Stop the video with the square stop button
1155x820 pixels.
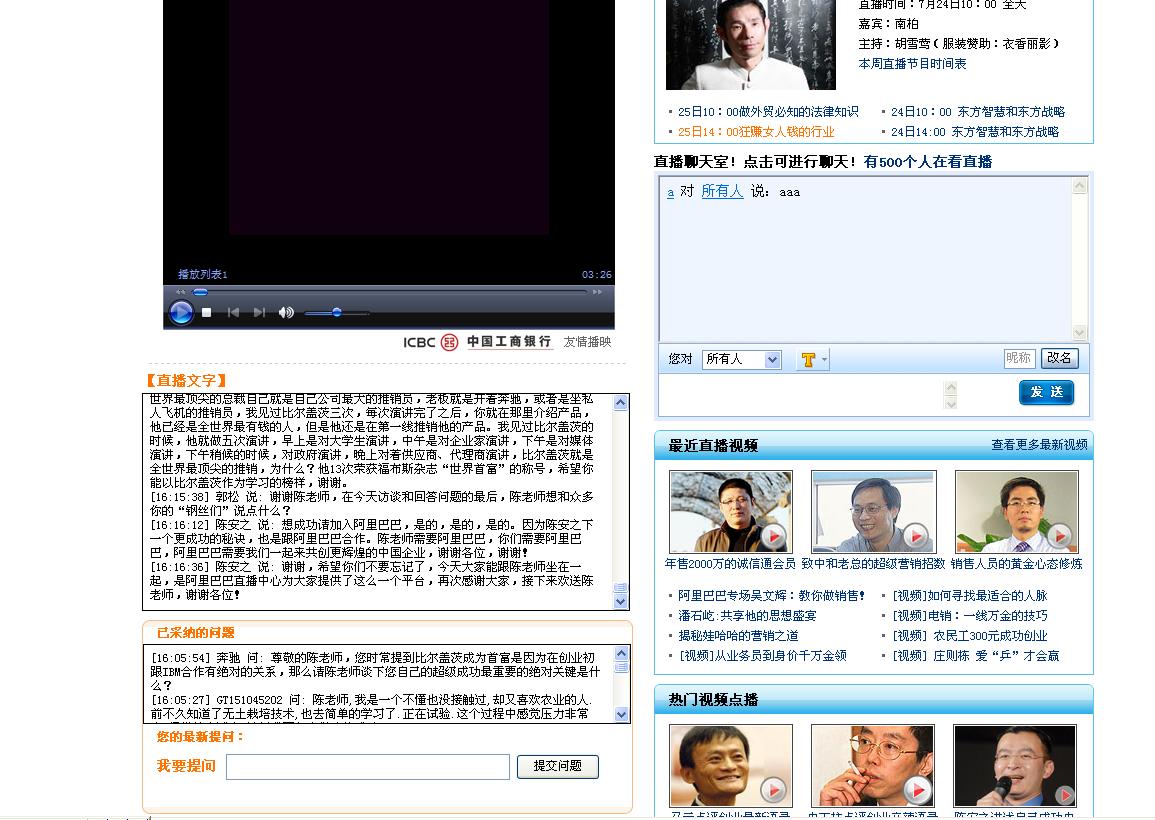coord(207,312)
